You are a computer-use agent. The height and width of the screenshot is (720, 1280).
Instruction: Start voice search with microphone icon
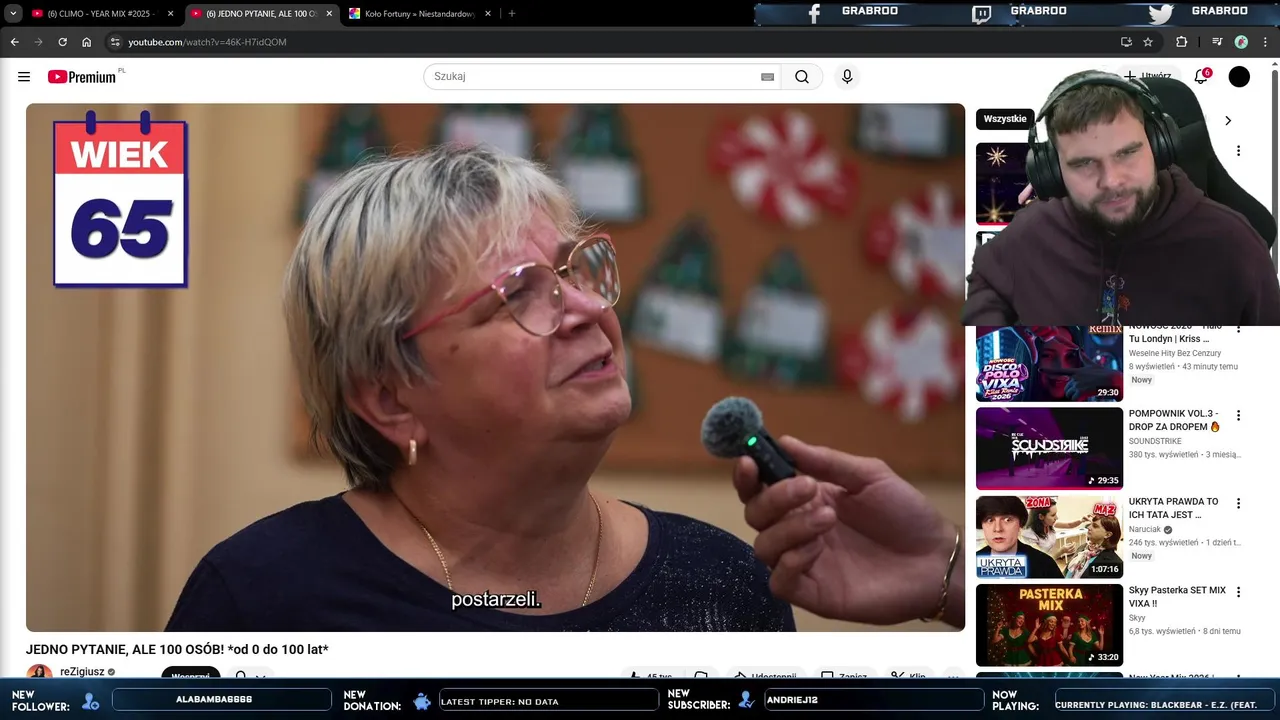pos(847,77)
